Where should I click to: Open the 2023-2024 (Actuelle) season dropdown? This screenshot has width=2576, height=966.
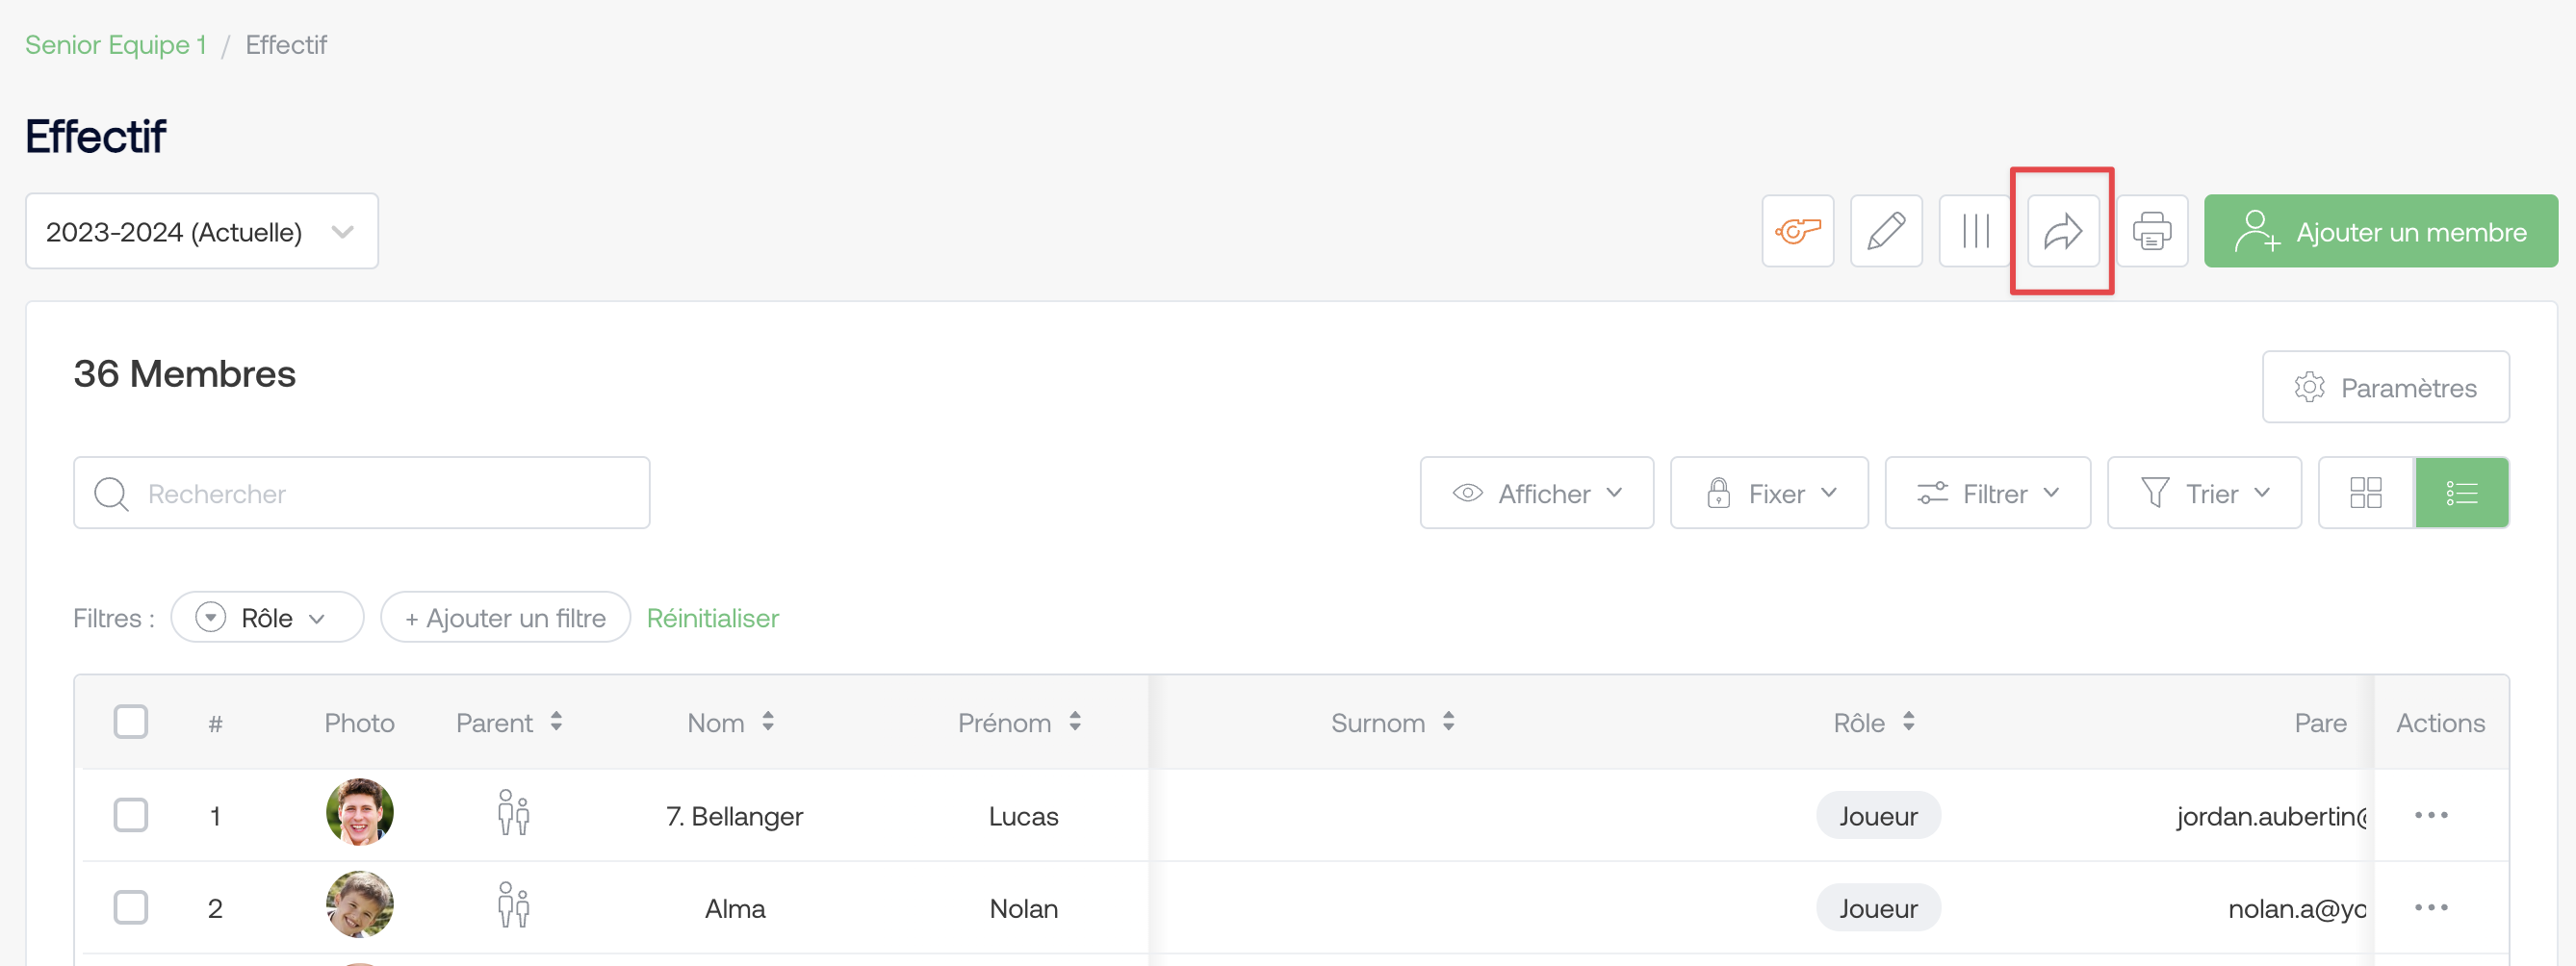202,231
